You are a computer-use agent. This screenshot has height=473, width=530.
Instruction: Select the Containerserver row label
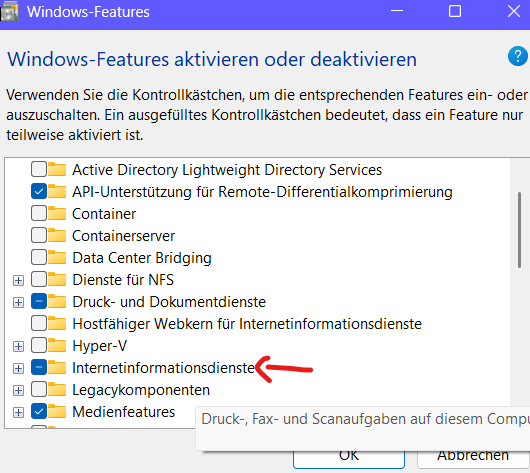pos(124,236)
